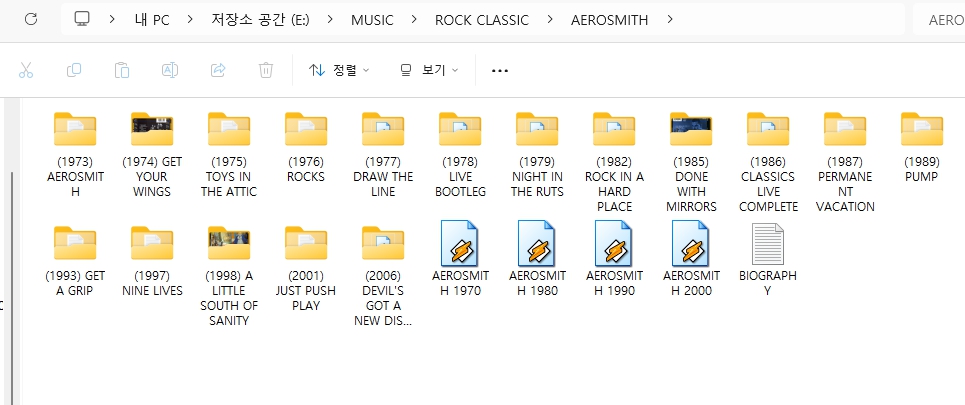965x405 pixels.
Task: Click the Copy icon in toolbar
Action: (74, 70)
